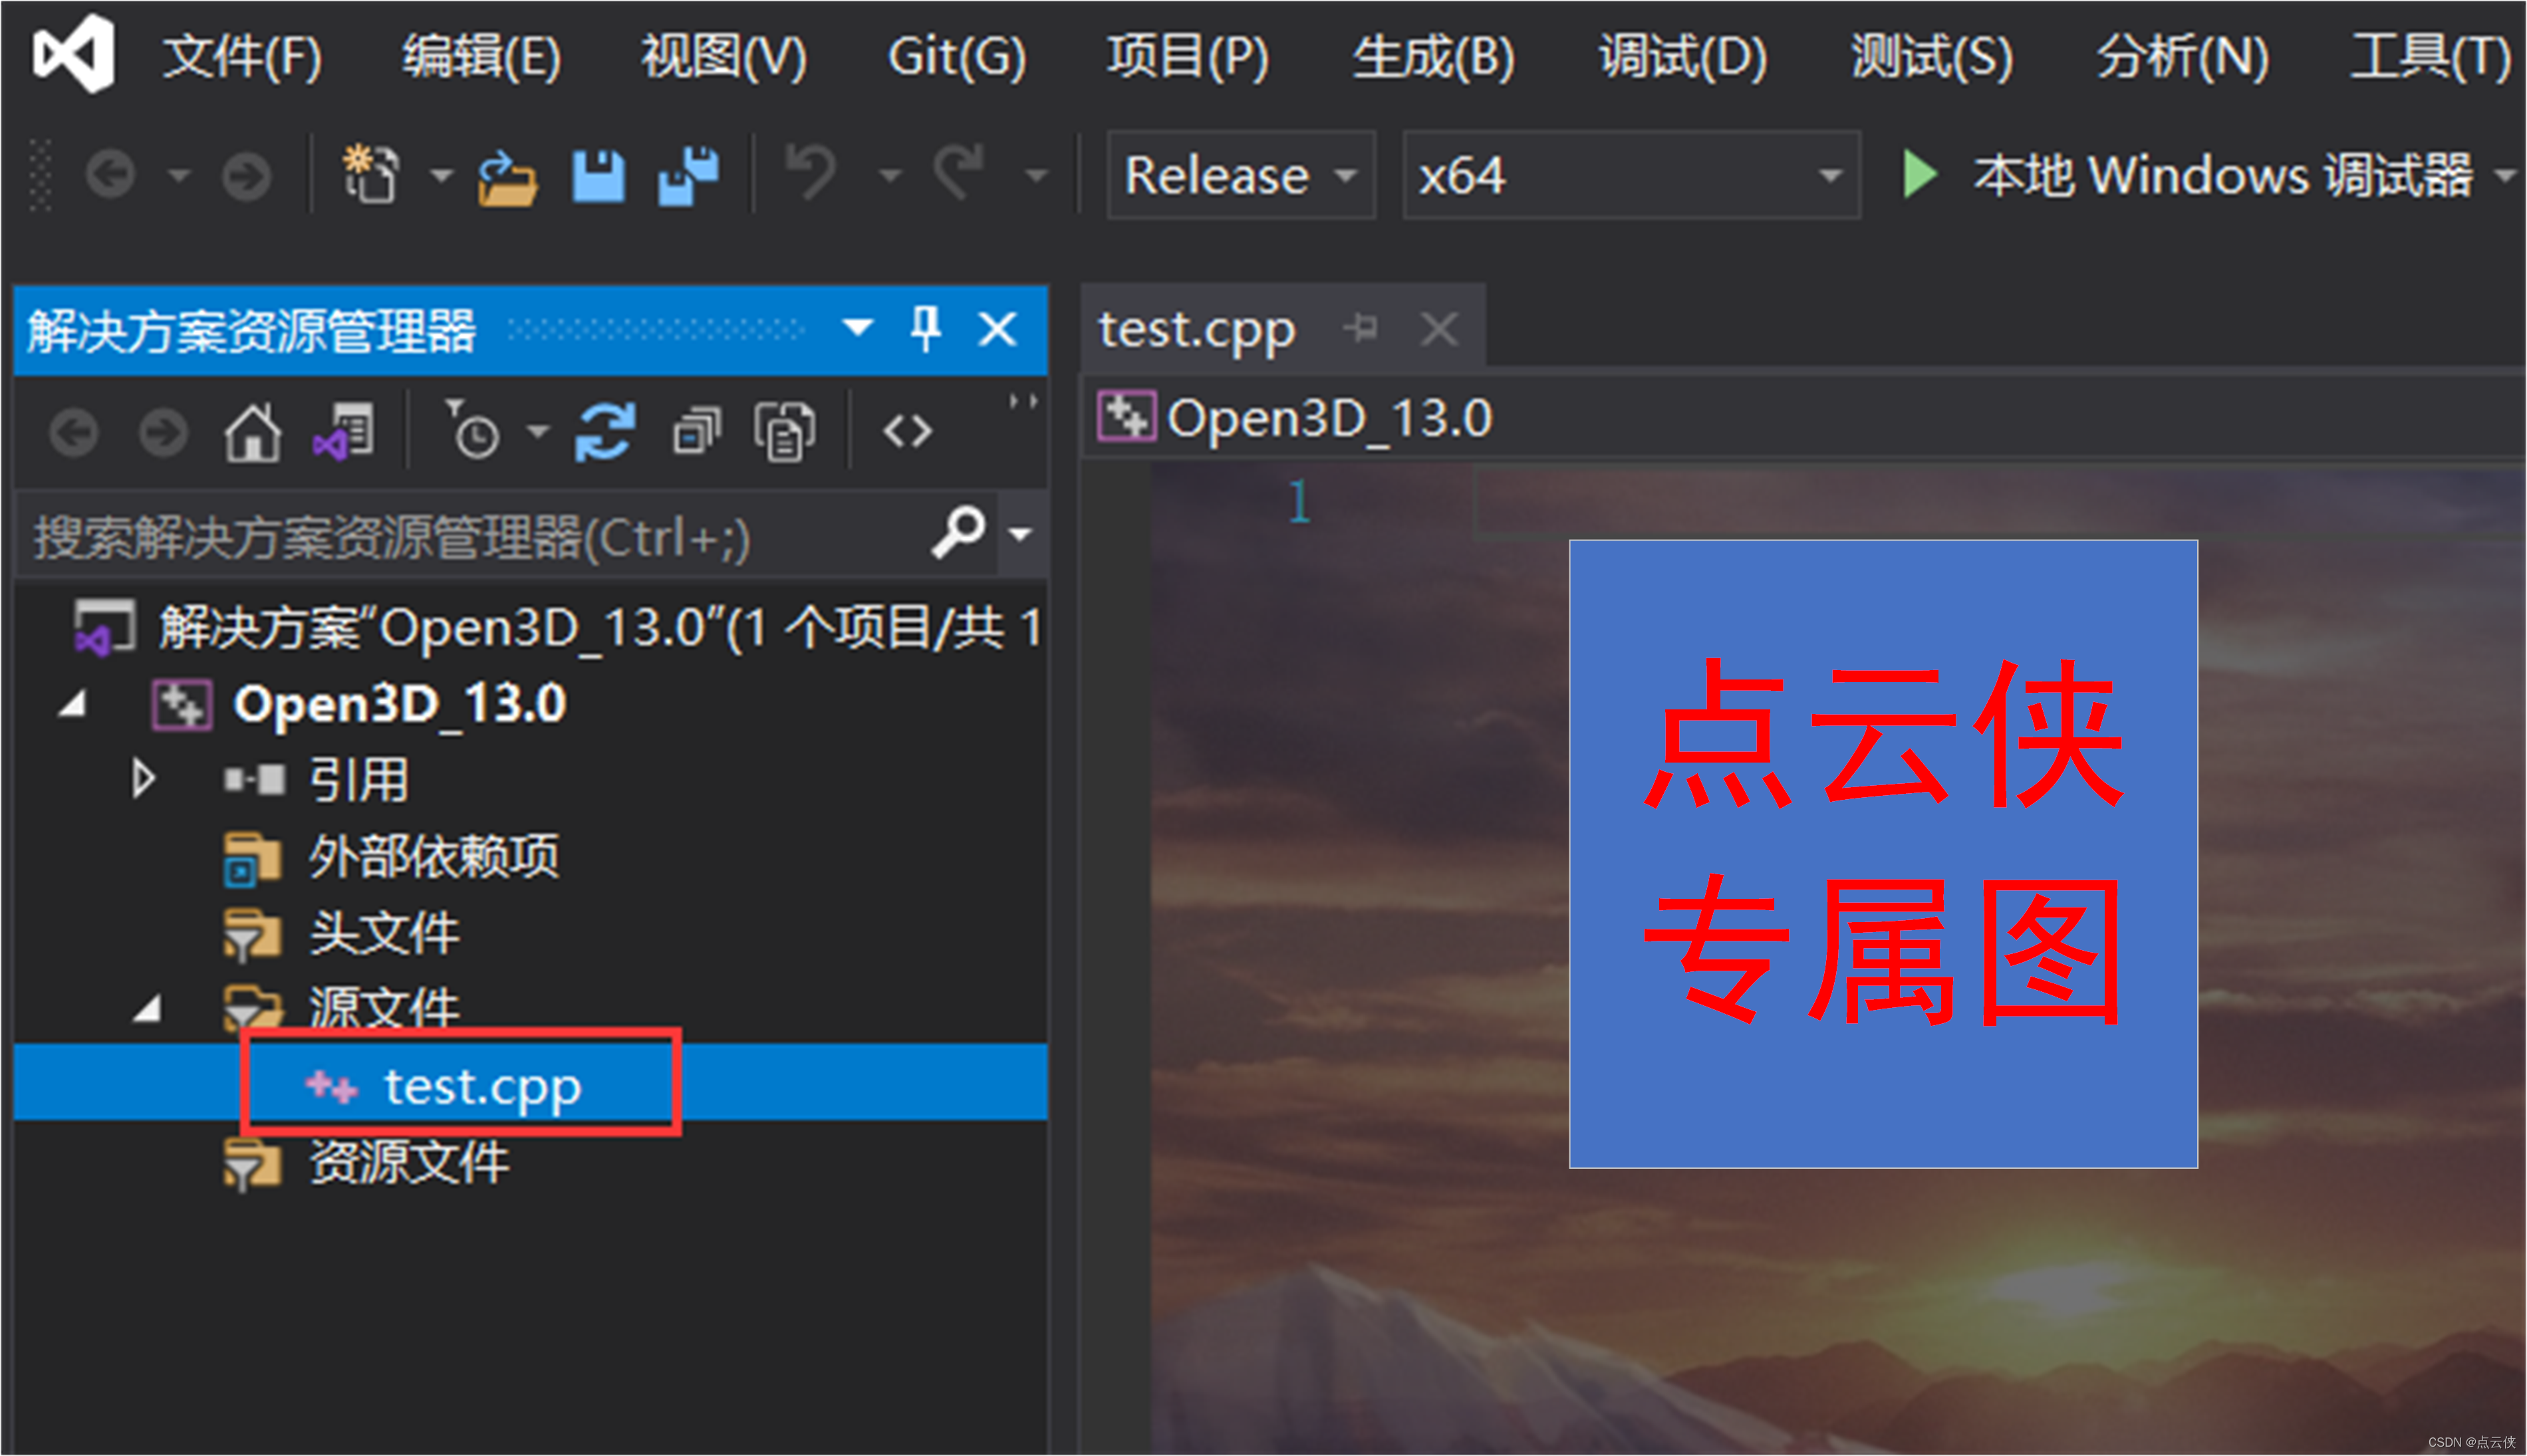Click the Redo icon on the toolbar

pos(957,173)
